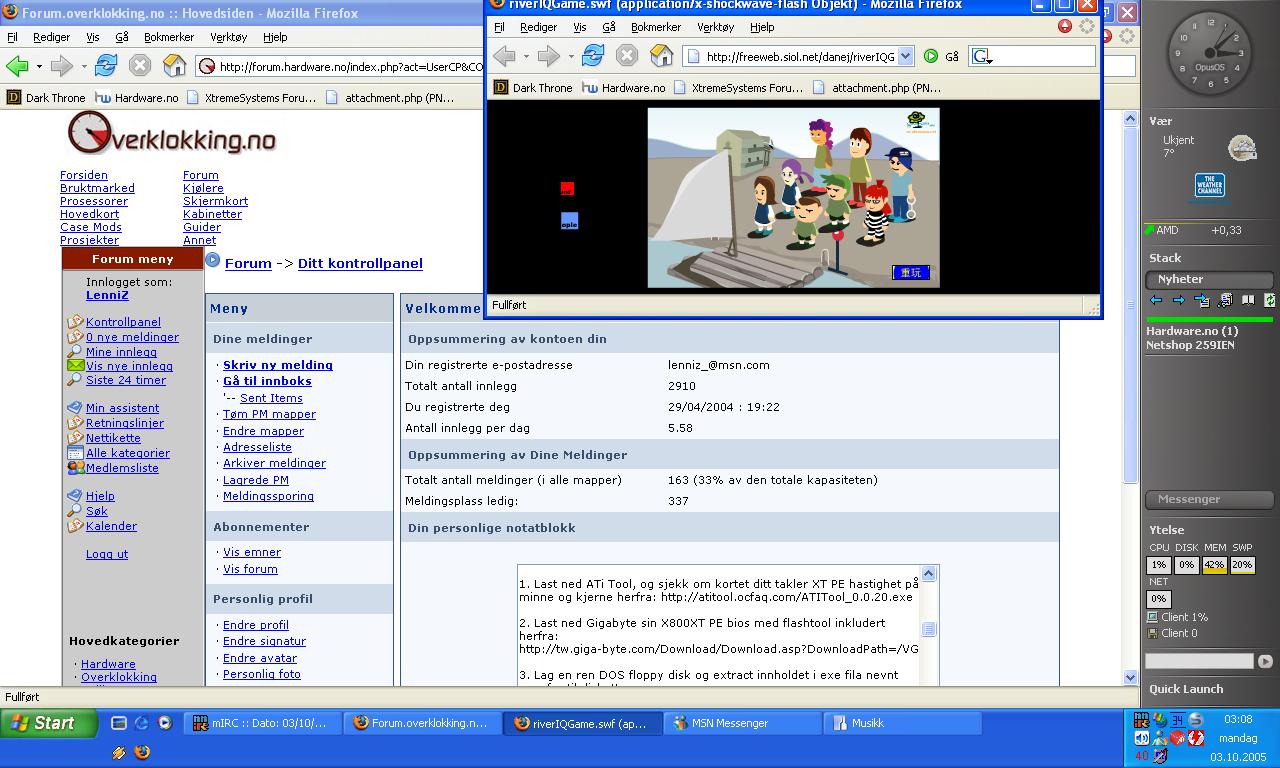Click sidebar search input field
1280x768 pixels.
(1199, 661)
